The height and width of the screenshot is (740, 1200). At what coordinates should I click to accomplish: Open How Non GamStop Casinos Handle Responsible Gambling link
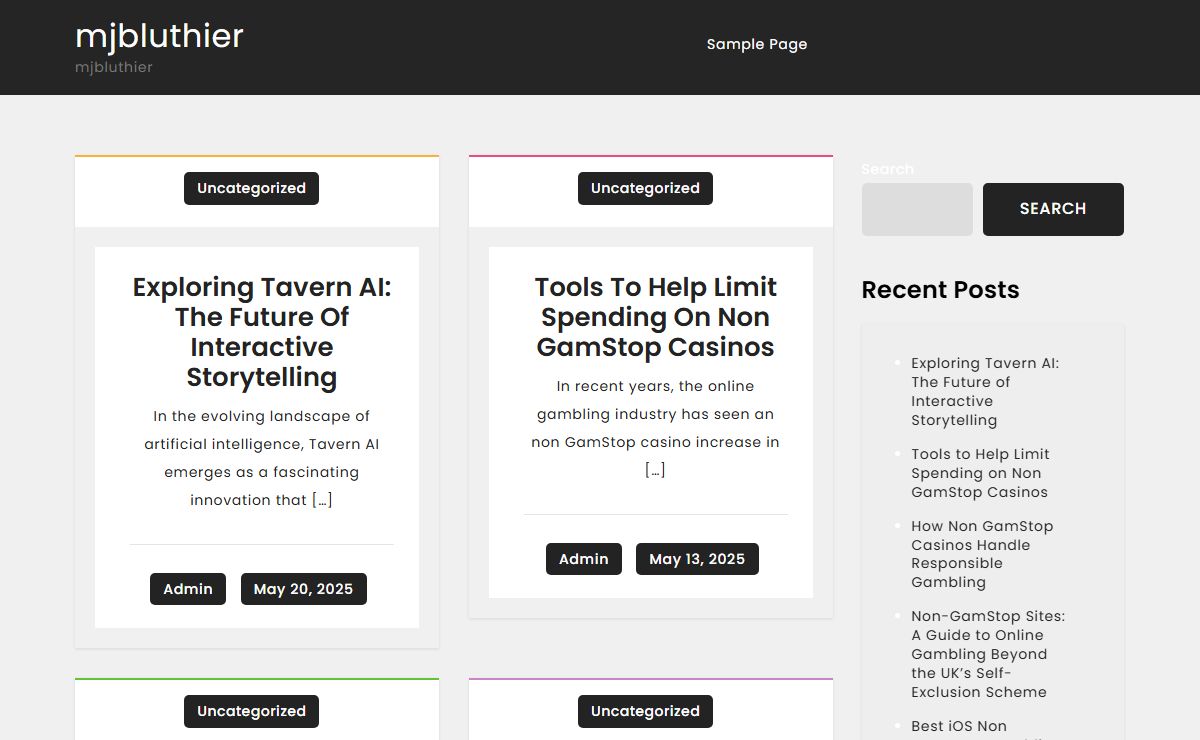[x=982, y=554]
